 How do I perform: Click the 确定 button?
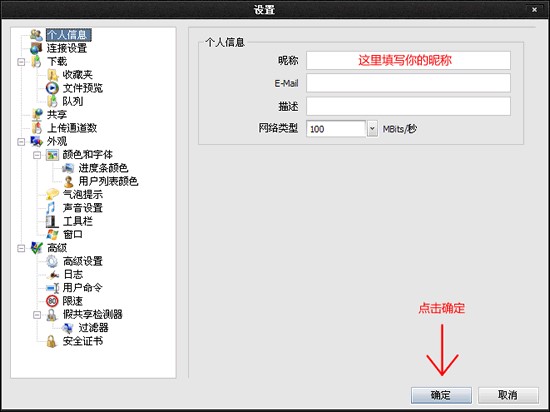click(441, 395)
